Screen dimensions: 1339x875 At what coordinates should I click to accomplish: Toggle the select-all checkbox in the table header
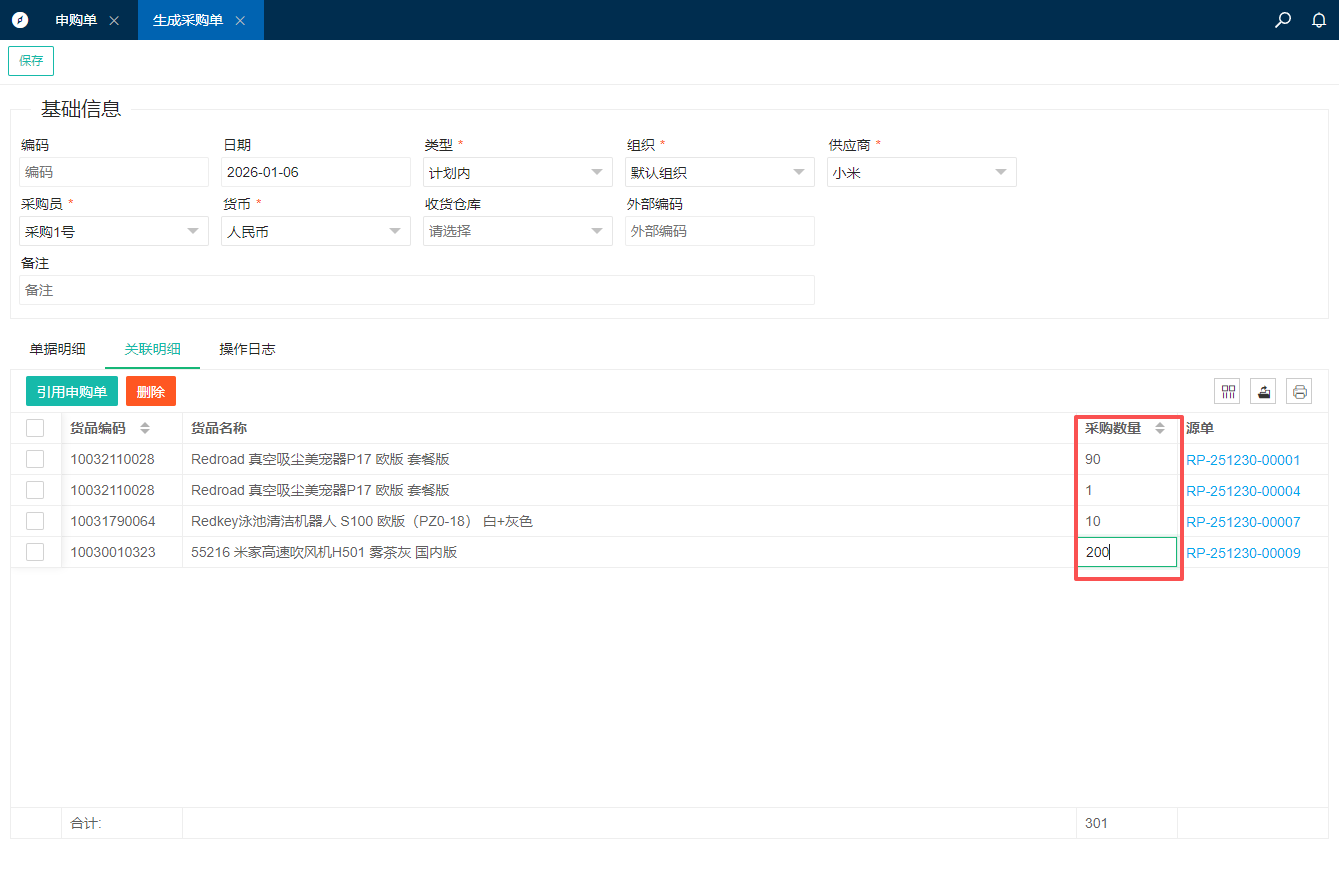click(35, 428)
